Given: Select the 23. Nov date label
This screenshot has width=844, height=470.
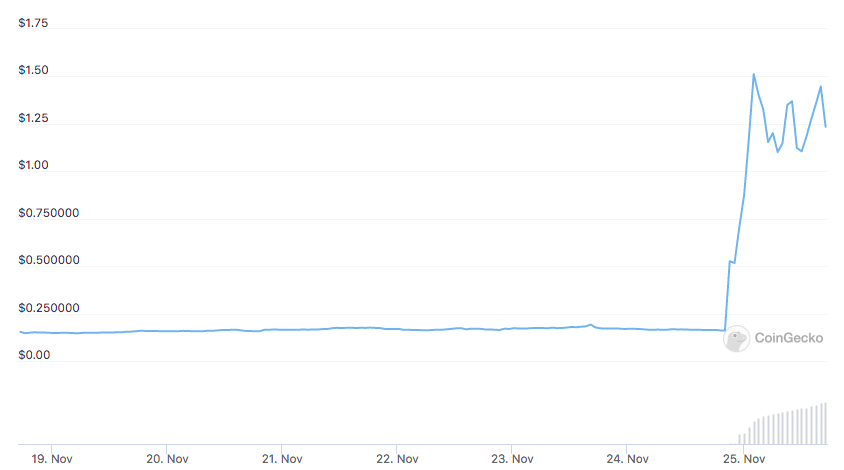Looking at the screenshot, I should pyautogui.click(x=511, y=459).
